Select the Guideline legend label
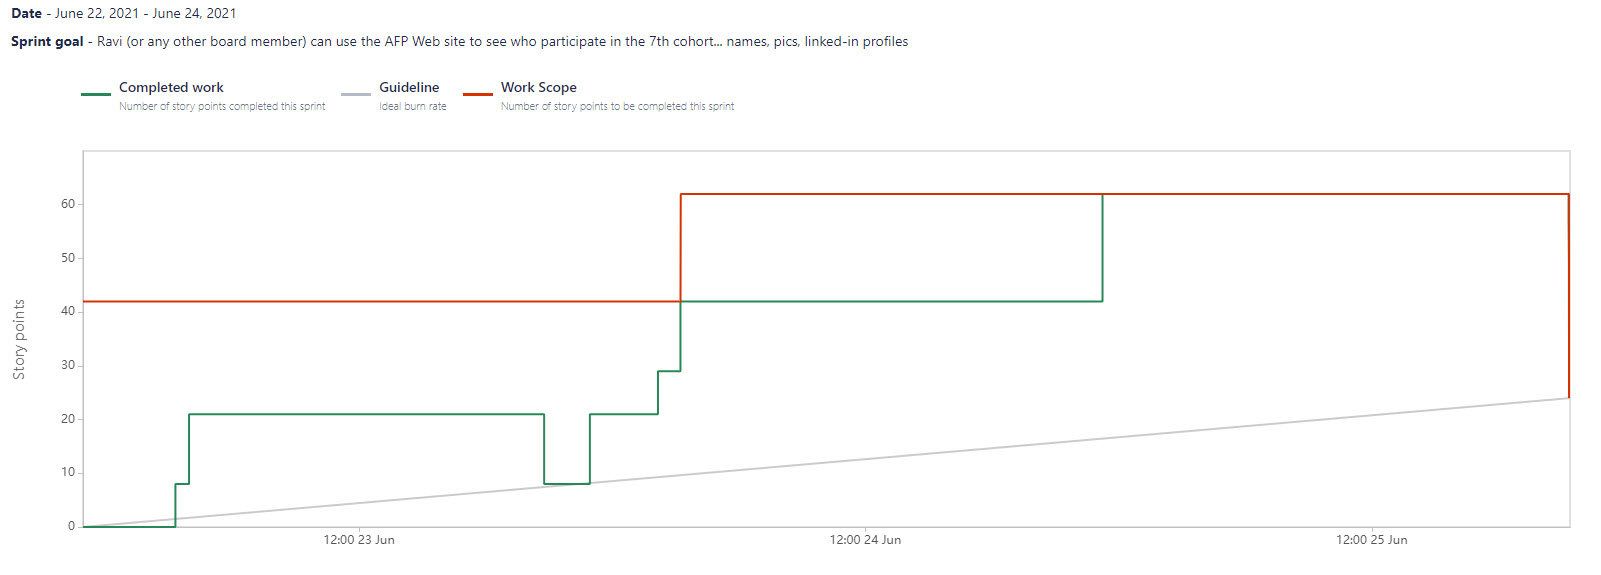1601x575 pixels. point(409,88)
